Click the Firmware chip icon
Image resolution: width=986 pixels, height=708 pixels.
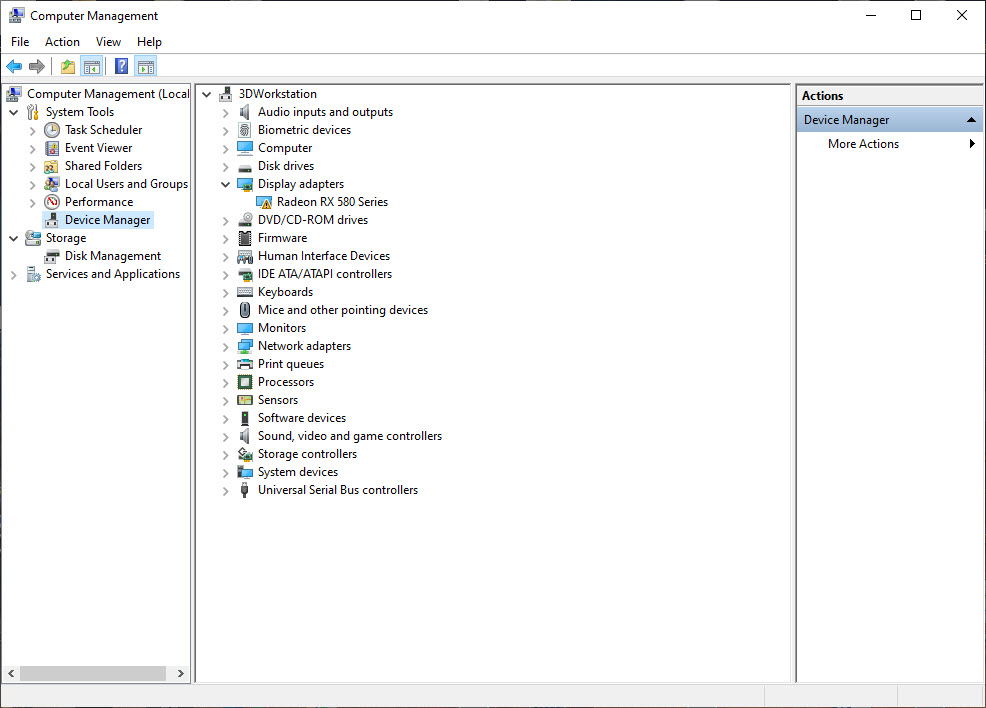pos(245,238)
